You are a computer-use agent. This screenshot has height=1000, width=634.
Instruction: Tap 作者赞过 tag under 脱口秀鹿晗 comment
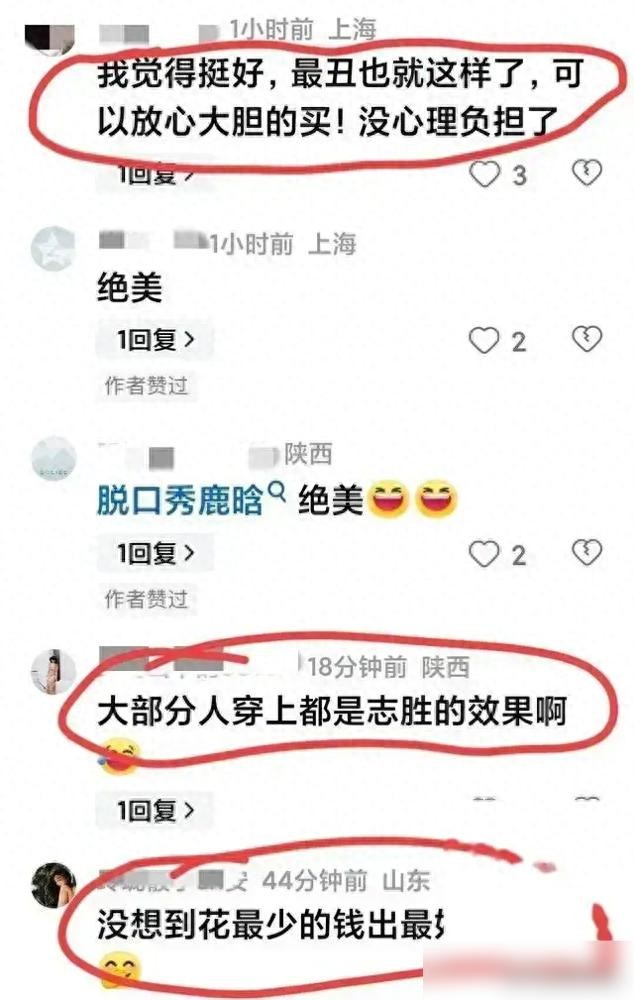click(146, 599)
